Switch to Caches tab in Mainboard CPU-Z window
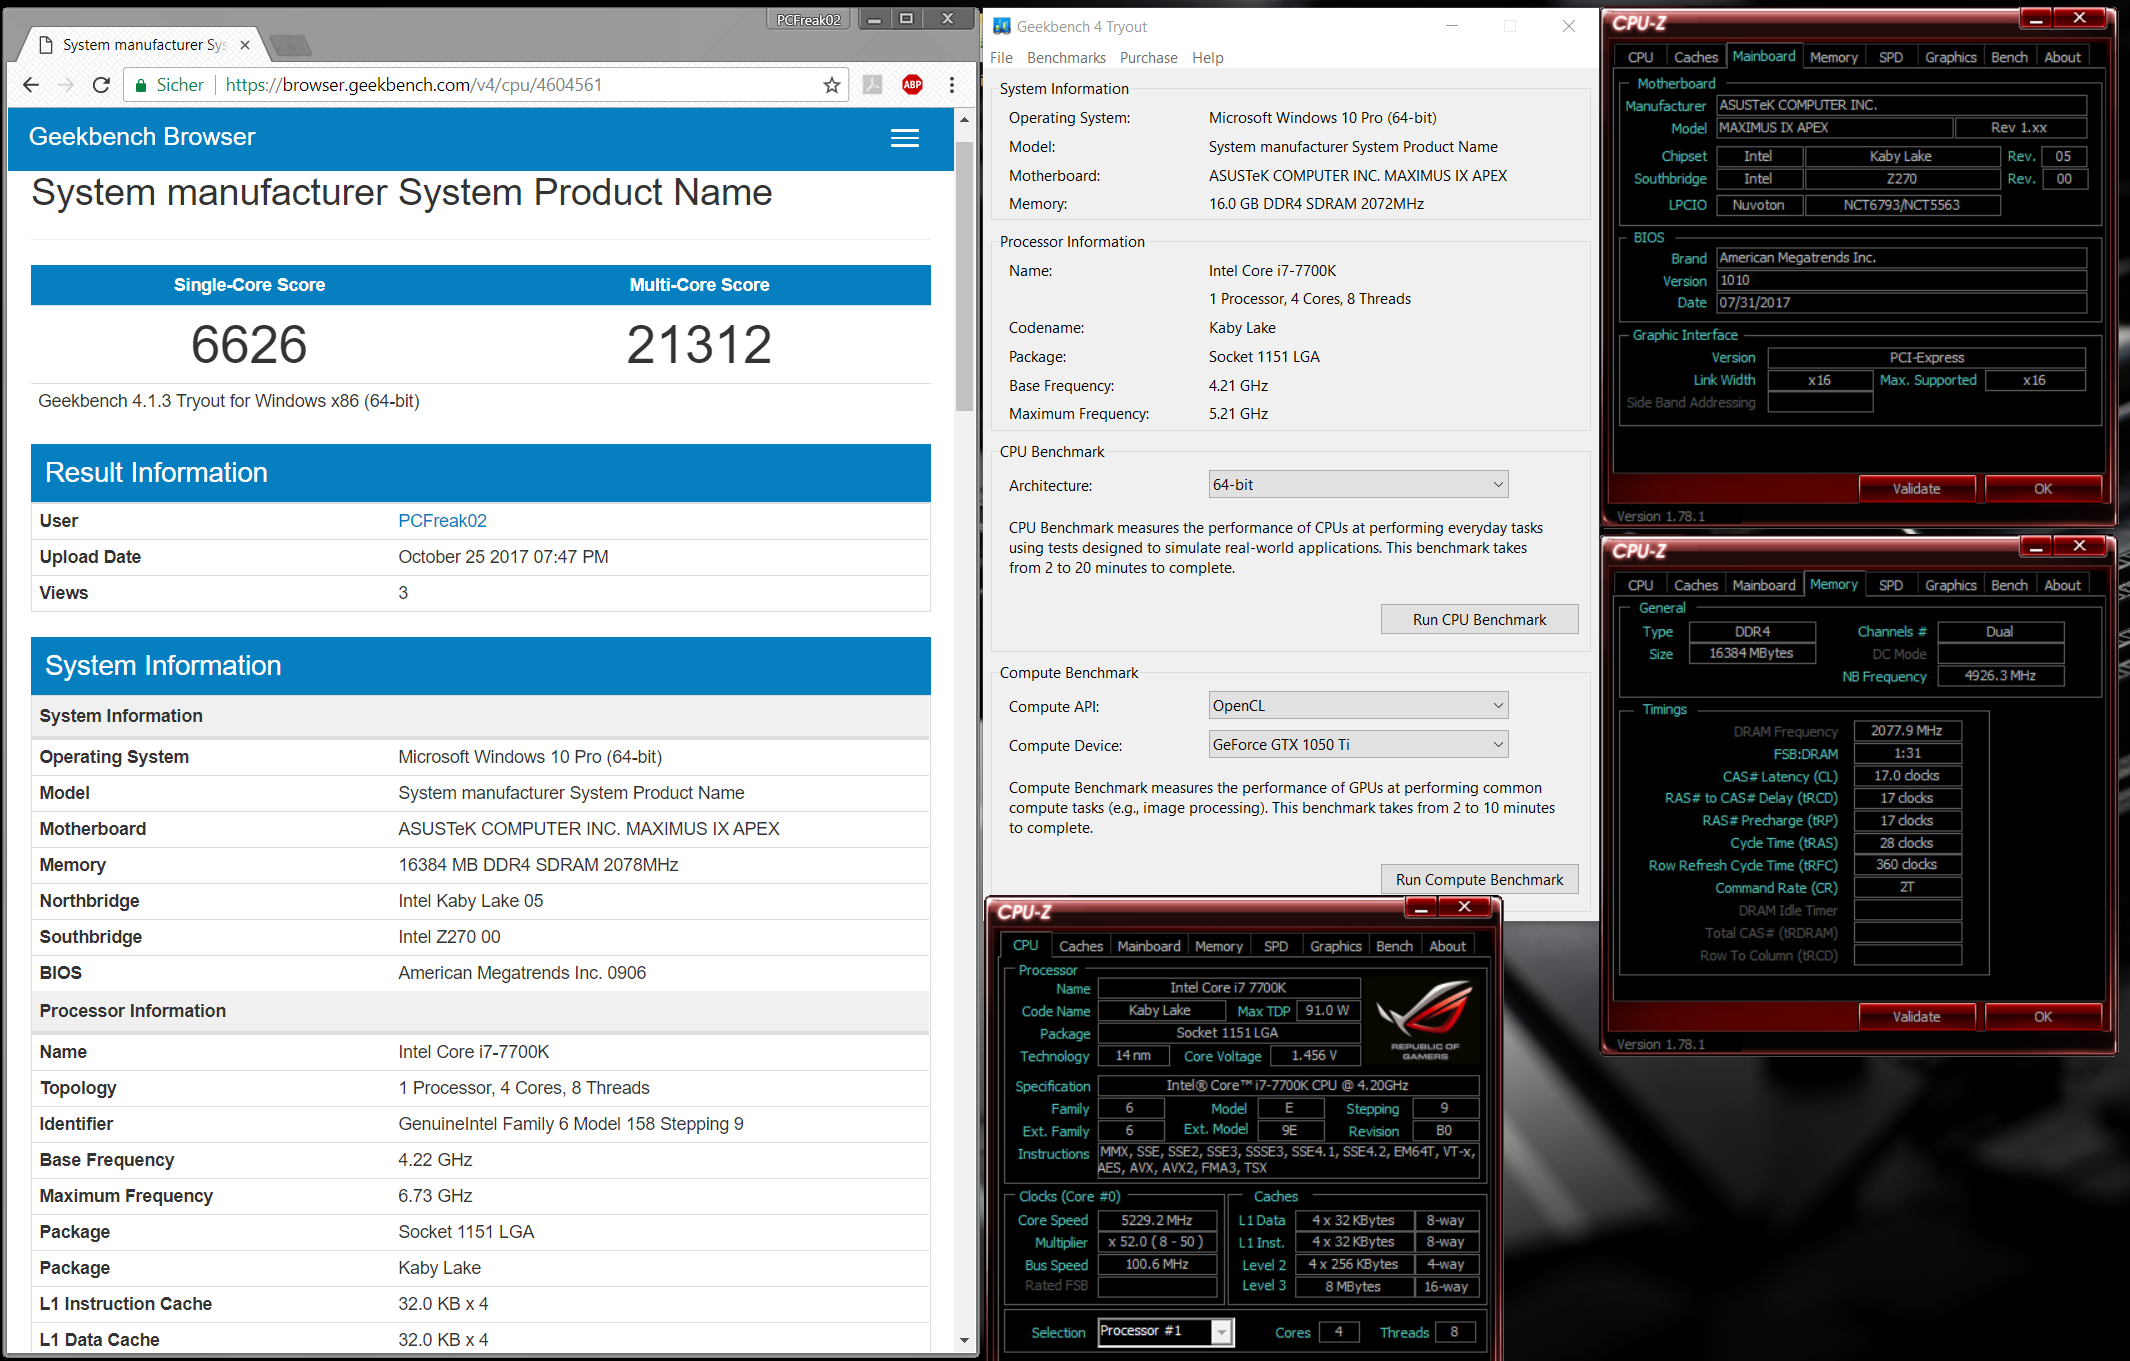 [1695, 57]
